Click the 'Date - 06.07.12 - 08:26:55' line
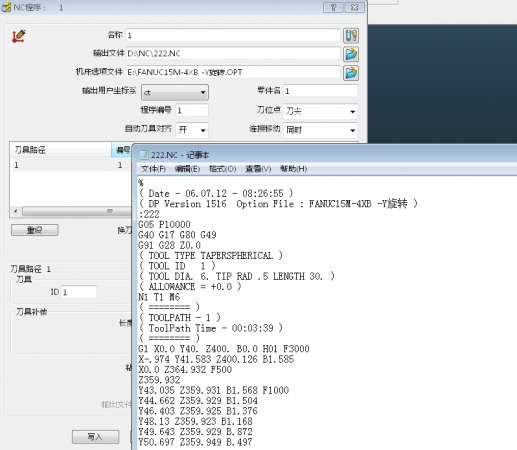 point(216,194)
